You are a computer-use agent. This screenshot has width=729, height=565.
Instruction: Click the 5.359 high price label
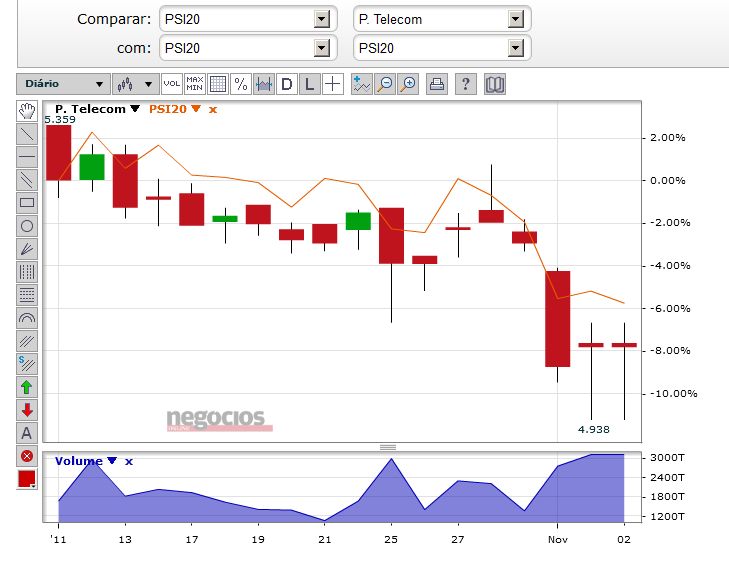(x=60, y=120)
